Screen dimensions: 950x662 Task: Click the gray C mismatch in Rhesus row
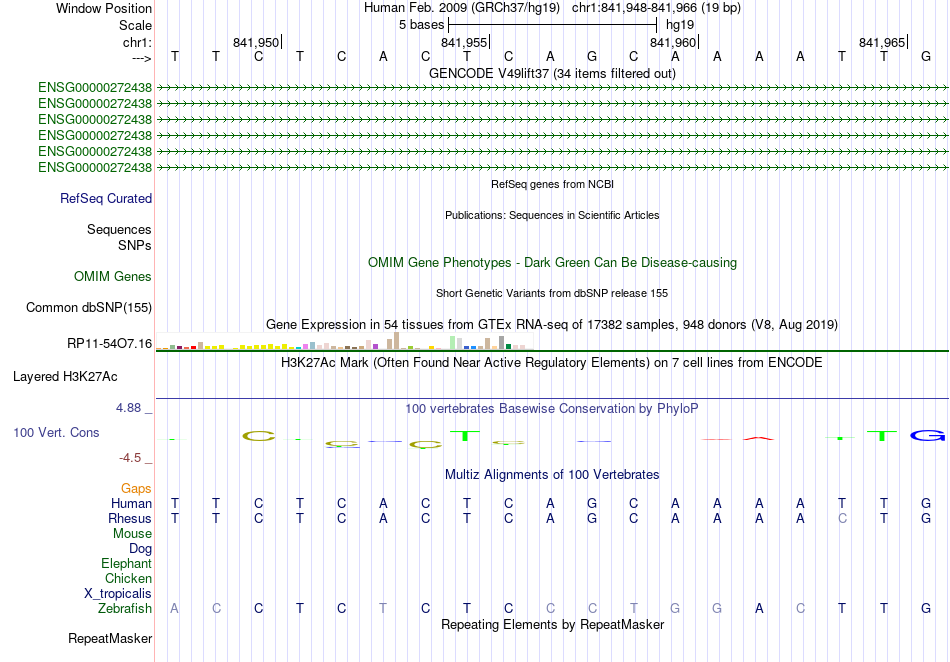point(842,518)
